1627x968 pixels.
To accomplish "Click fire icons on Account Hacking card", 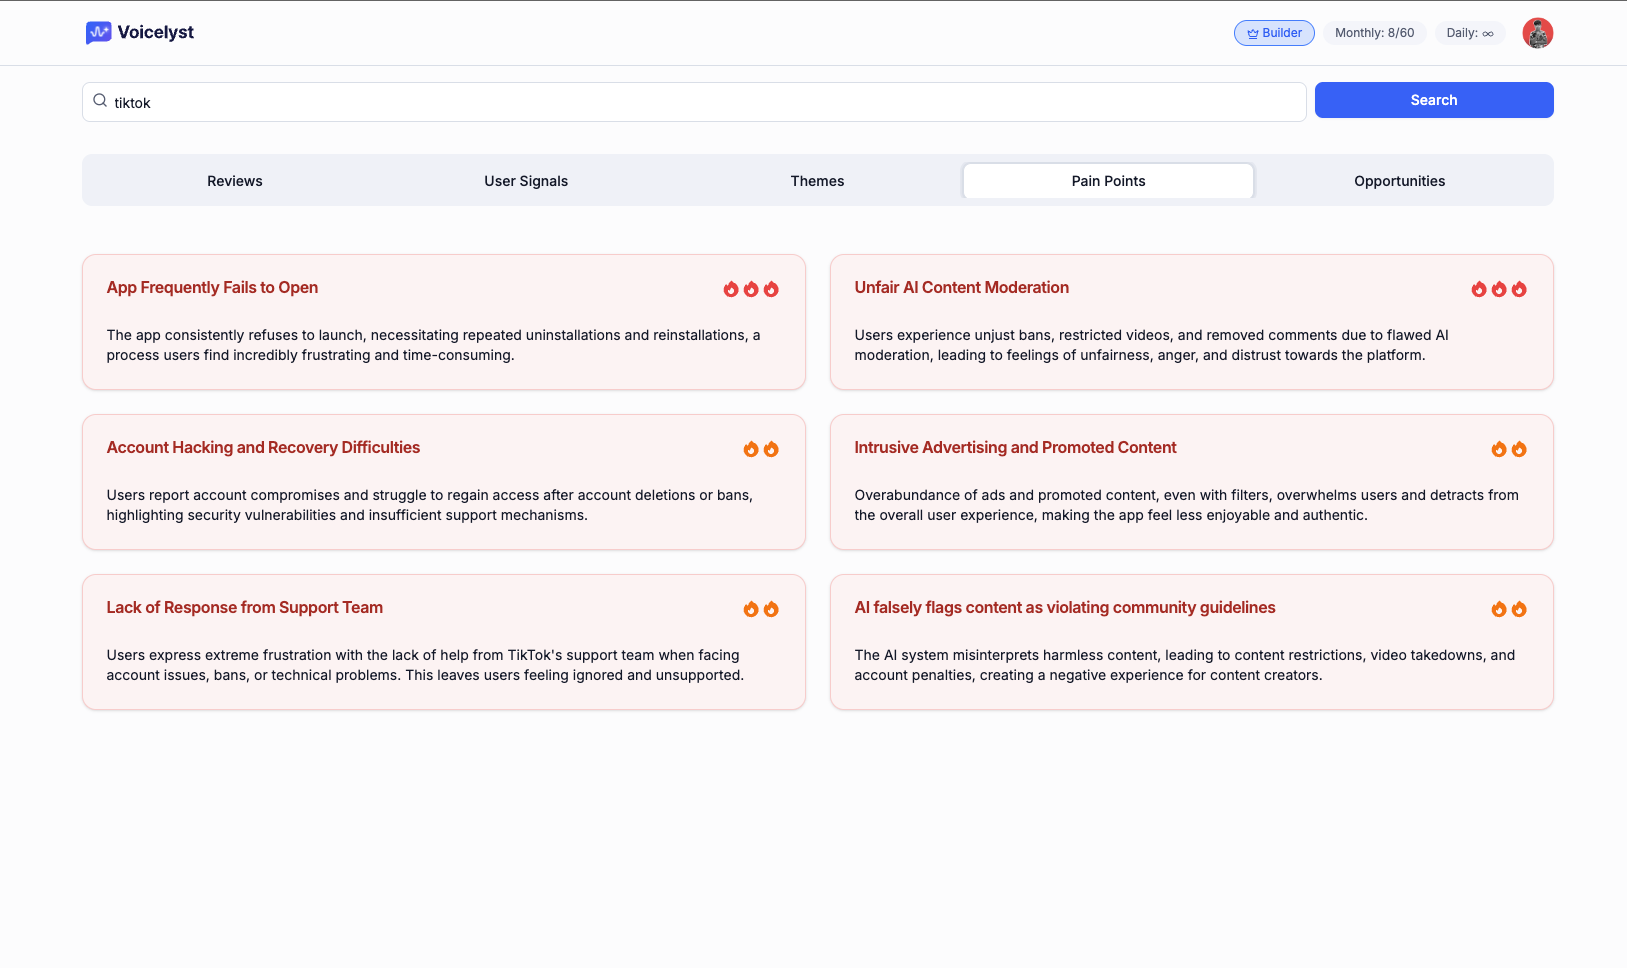I will coord(761,449).
